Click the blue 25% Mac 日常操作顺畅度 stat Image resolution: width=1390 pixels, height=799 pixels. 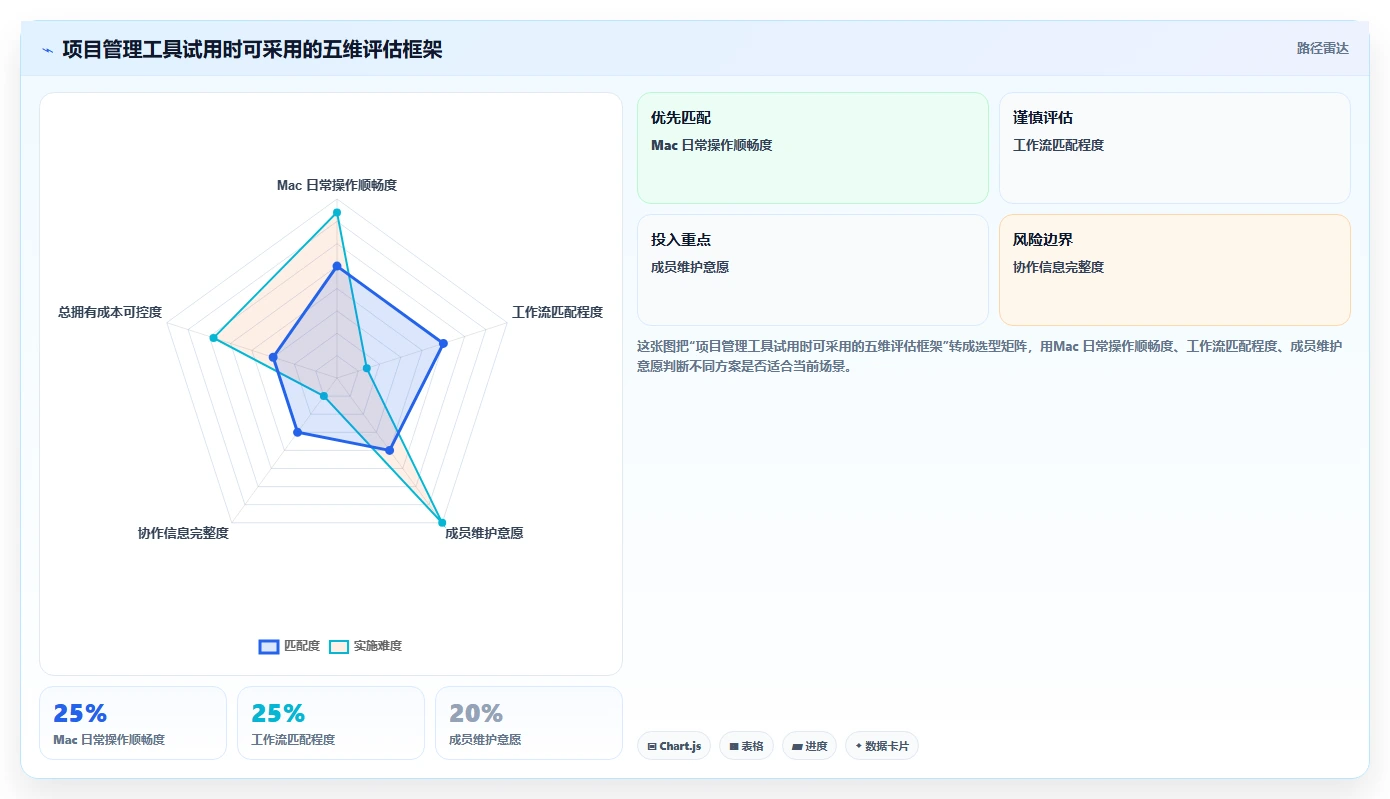point(133,723)
